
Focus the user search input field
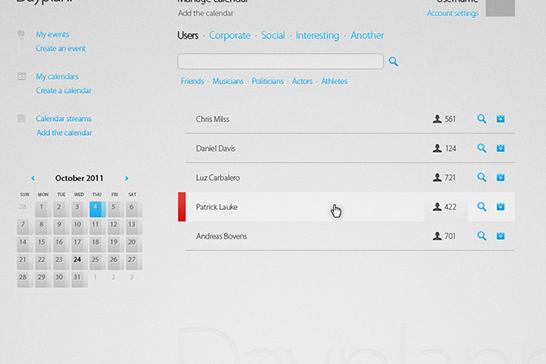click(x=280, y=61)
